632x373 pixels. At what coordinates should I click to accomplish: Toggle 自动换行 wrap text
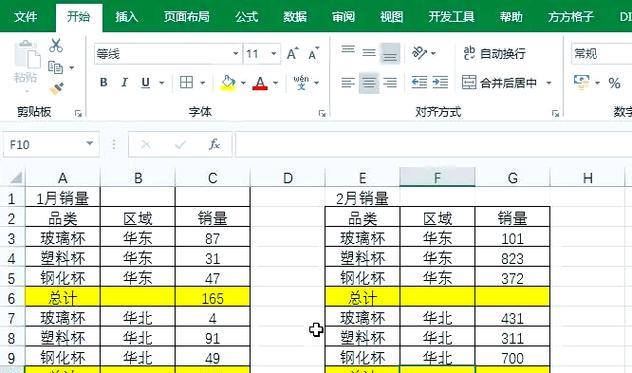pyautogui.click(x=495, y=53)
